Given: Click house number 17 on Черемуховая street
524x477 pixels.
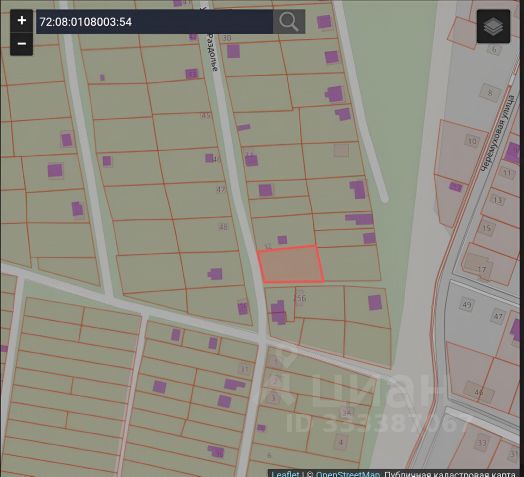Looking at the screenshot, I should 482,269.
